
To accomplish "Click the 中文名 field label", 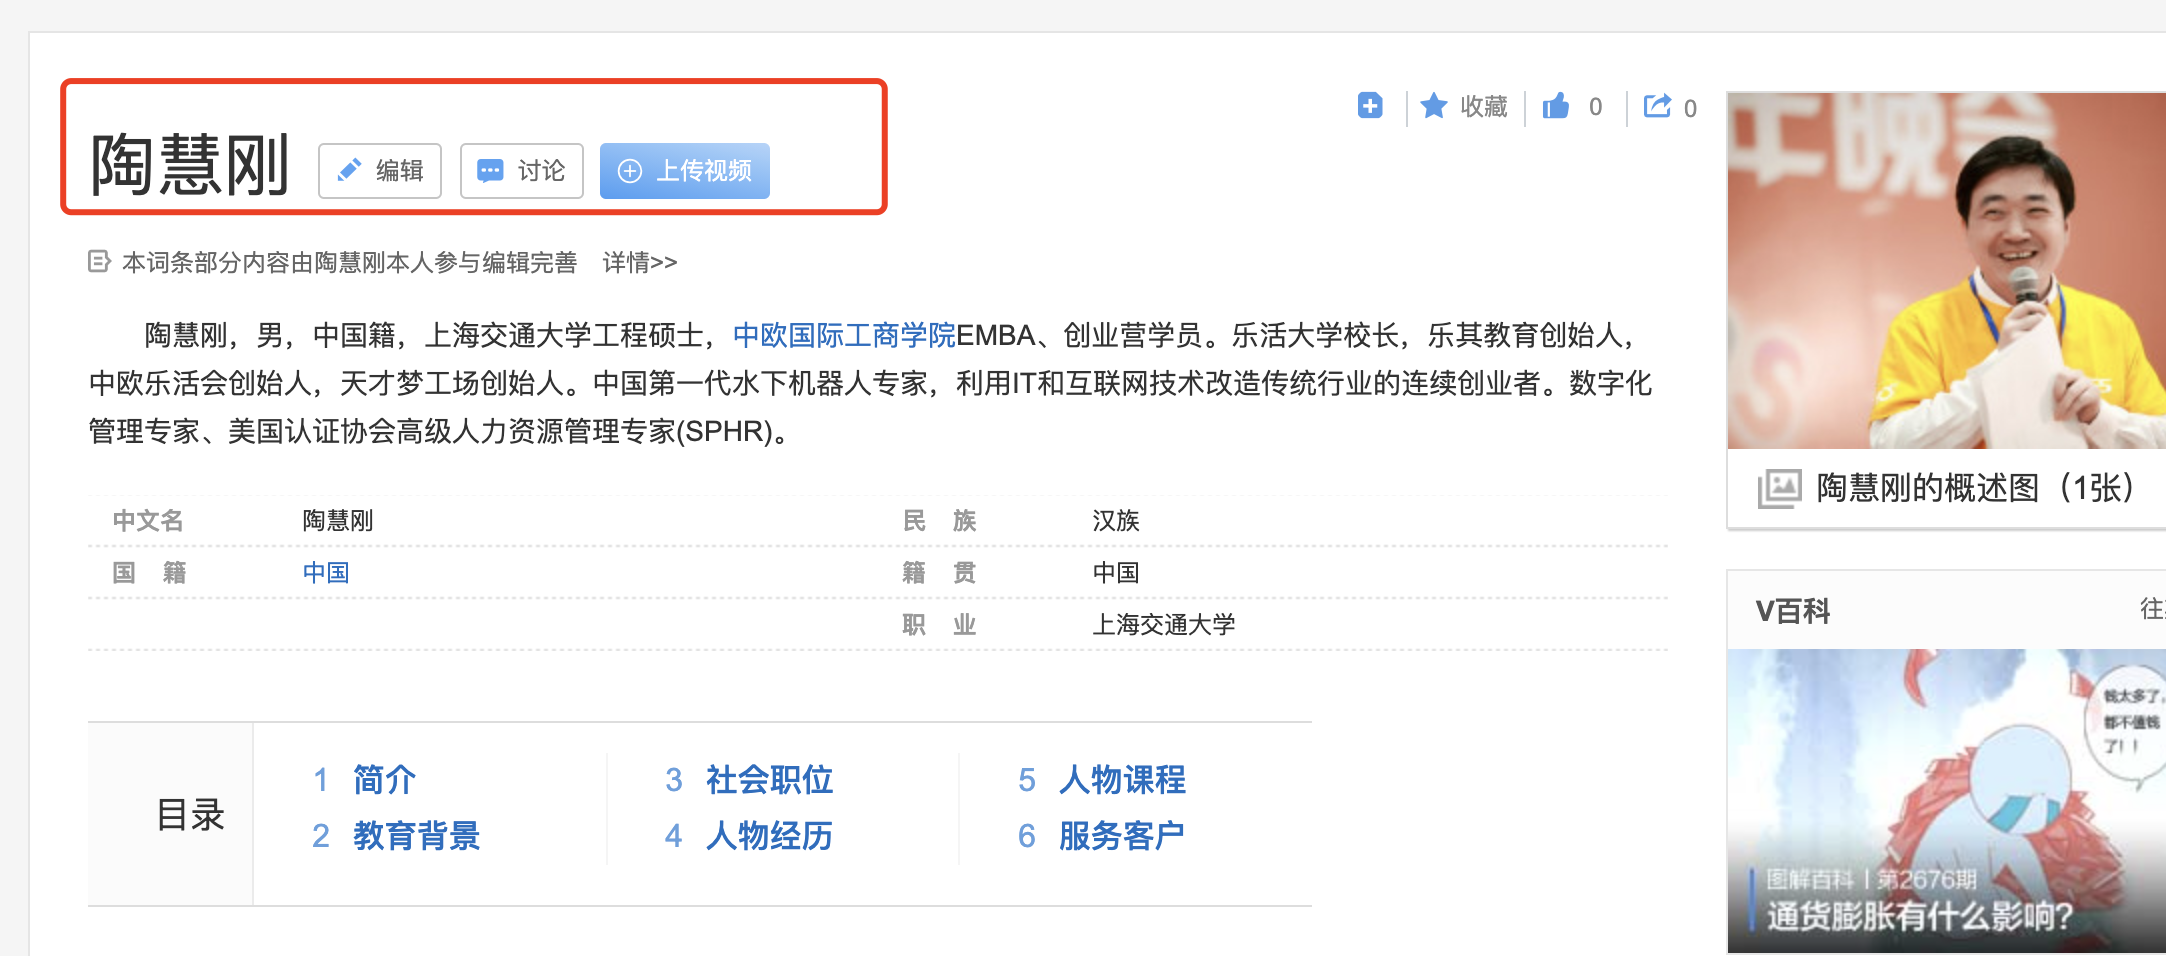I will tap(148, 521).
